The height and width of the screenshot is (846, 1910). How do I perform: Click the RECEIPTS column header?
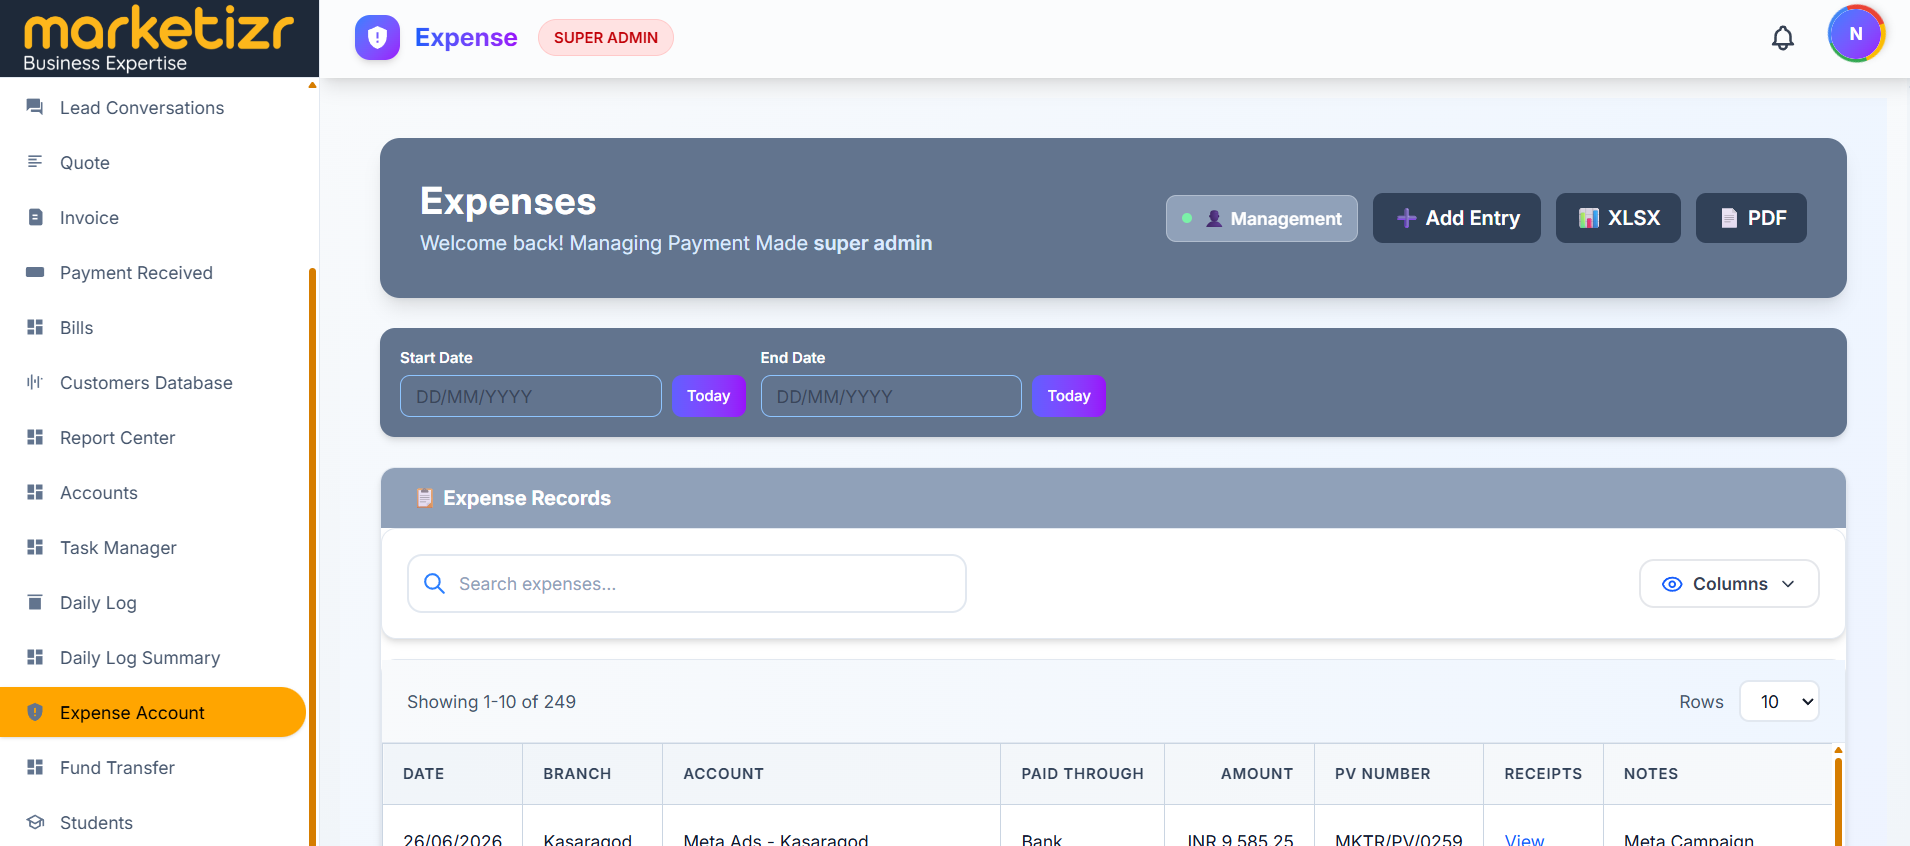pos(1543,774)
